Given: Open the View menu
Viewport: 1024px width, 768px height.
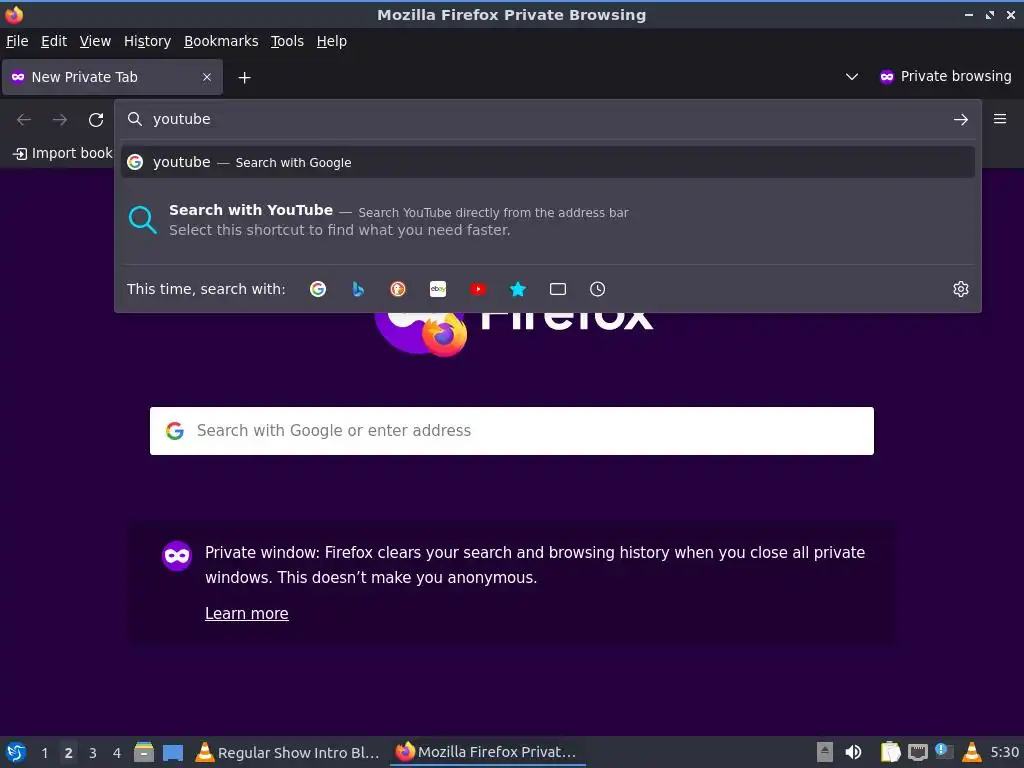Looking at the screenshot, I should point(95,41).
